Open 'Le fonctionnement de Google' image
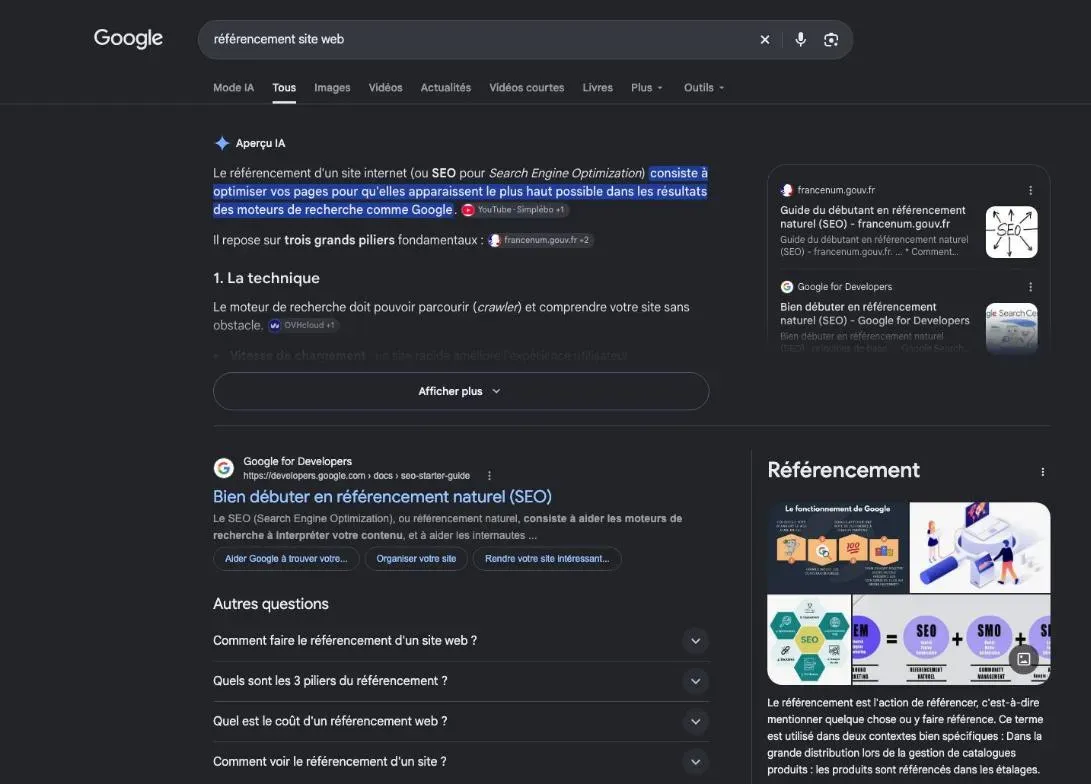The height and width of the screenshot is (784, 1091). [x=837, y=547]
